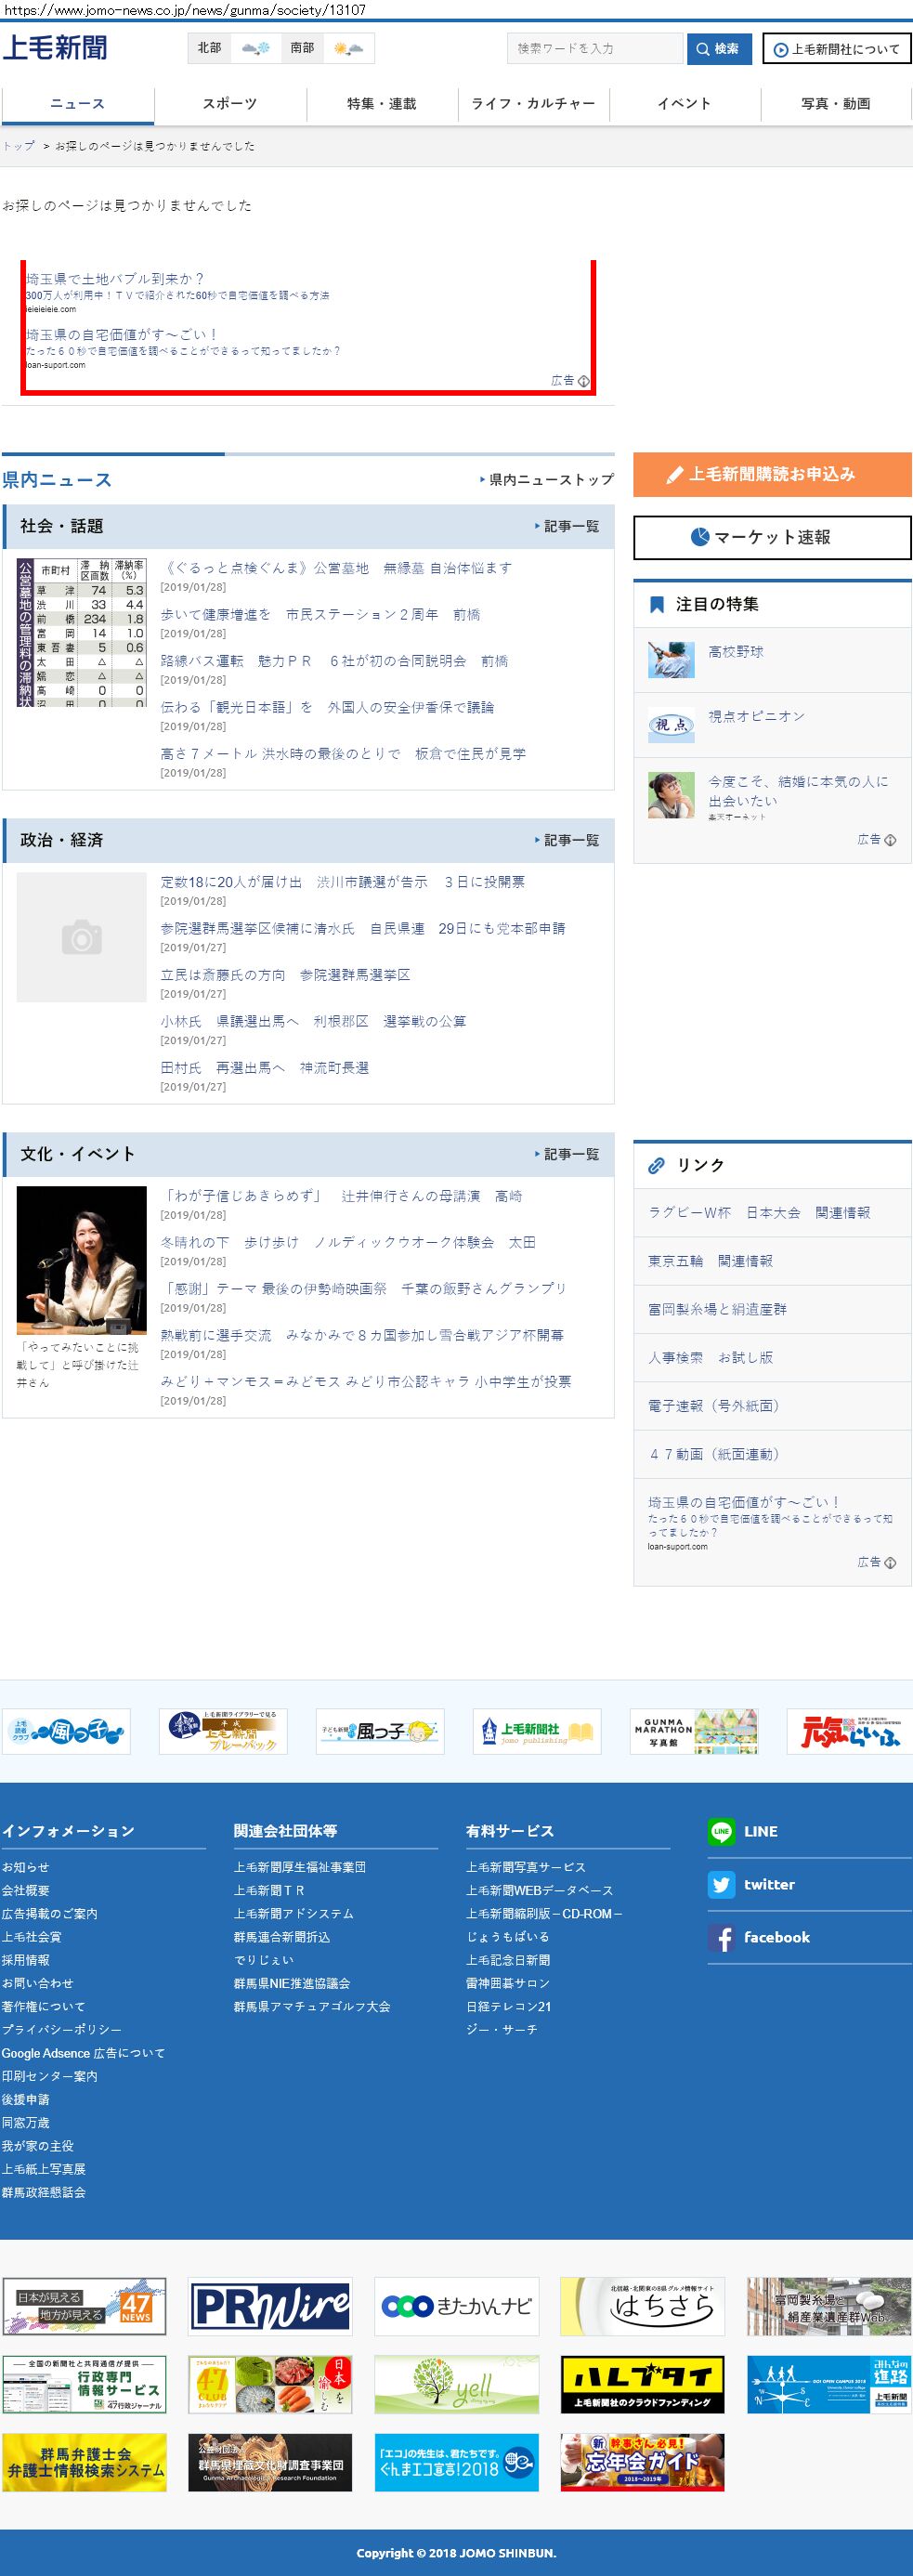Click the 上毛新聞 logo in header
This screenshot has height=2576, width=913.
pyautogui.click(x=55, y=48)
